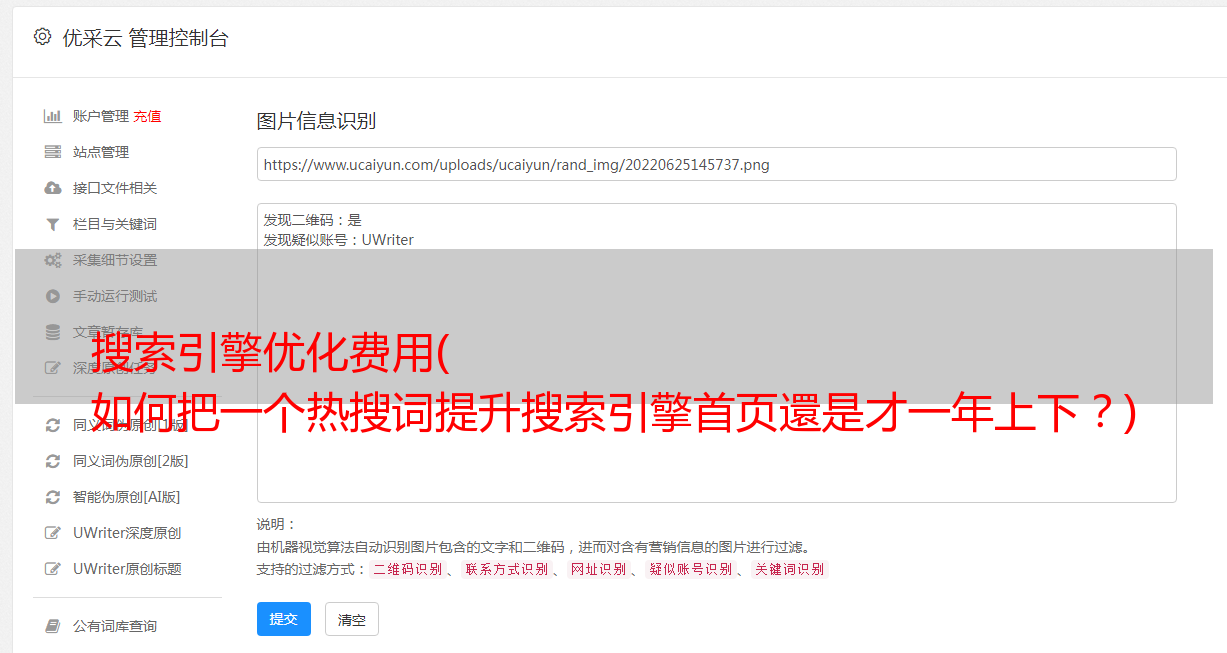This screenshot has height=653, width=1227.
Task: Click the 发现疑似账号：UWriter result line
Action: click(338, 240)
